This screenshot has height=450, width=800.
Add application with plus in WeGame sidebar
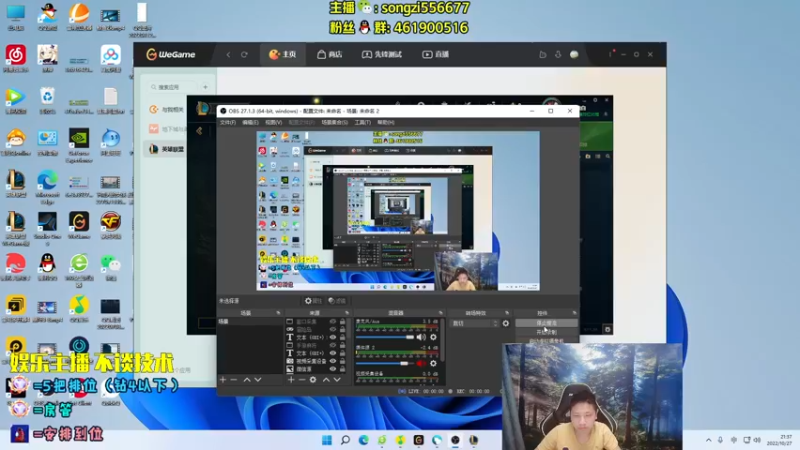pos(205,87)
